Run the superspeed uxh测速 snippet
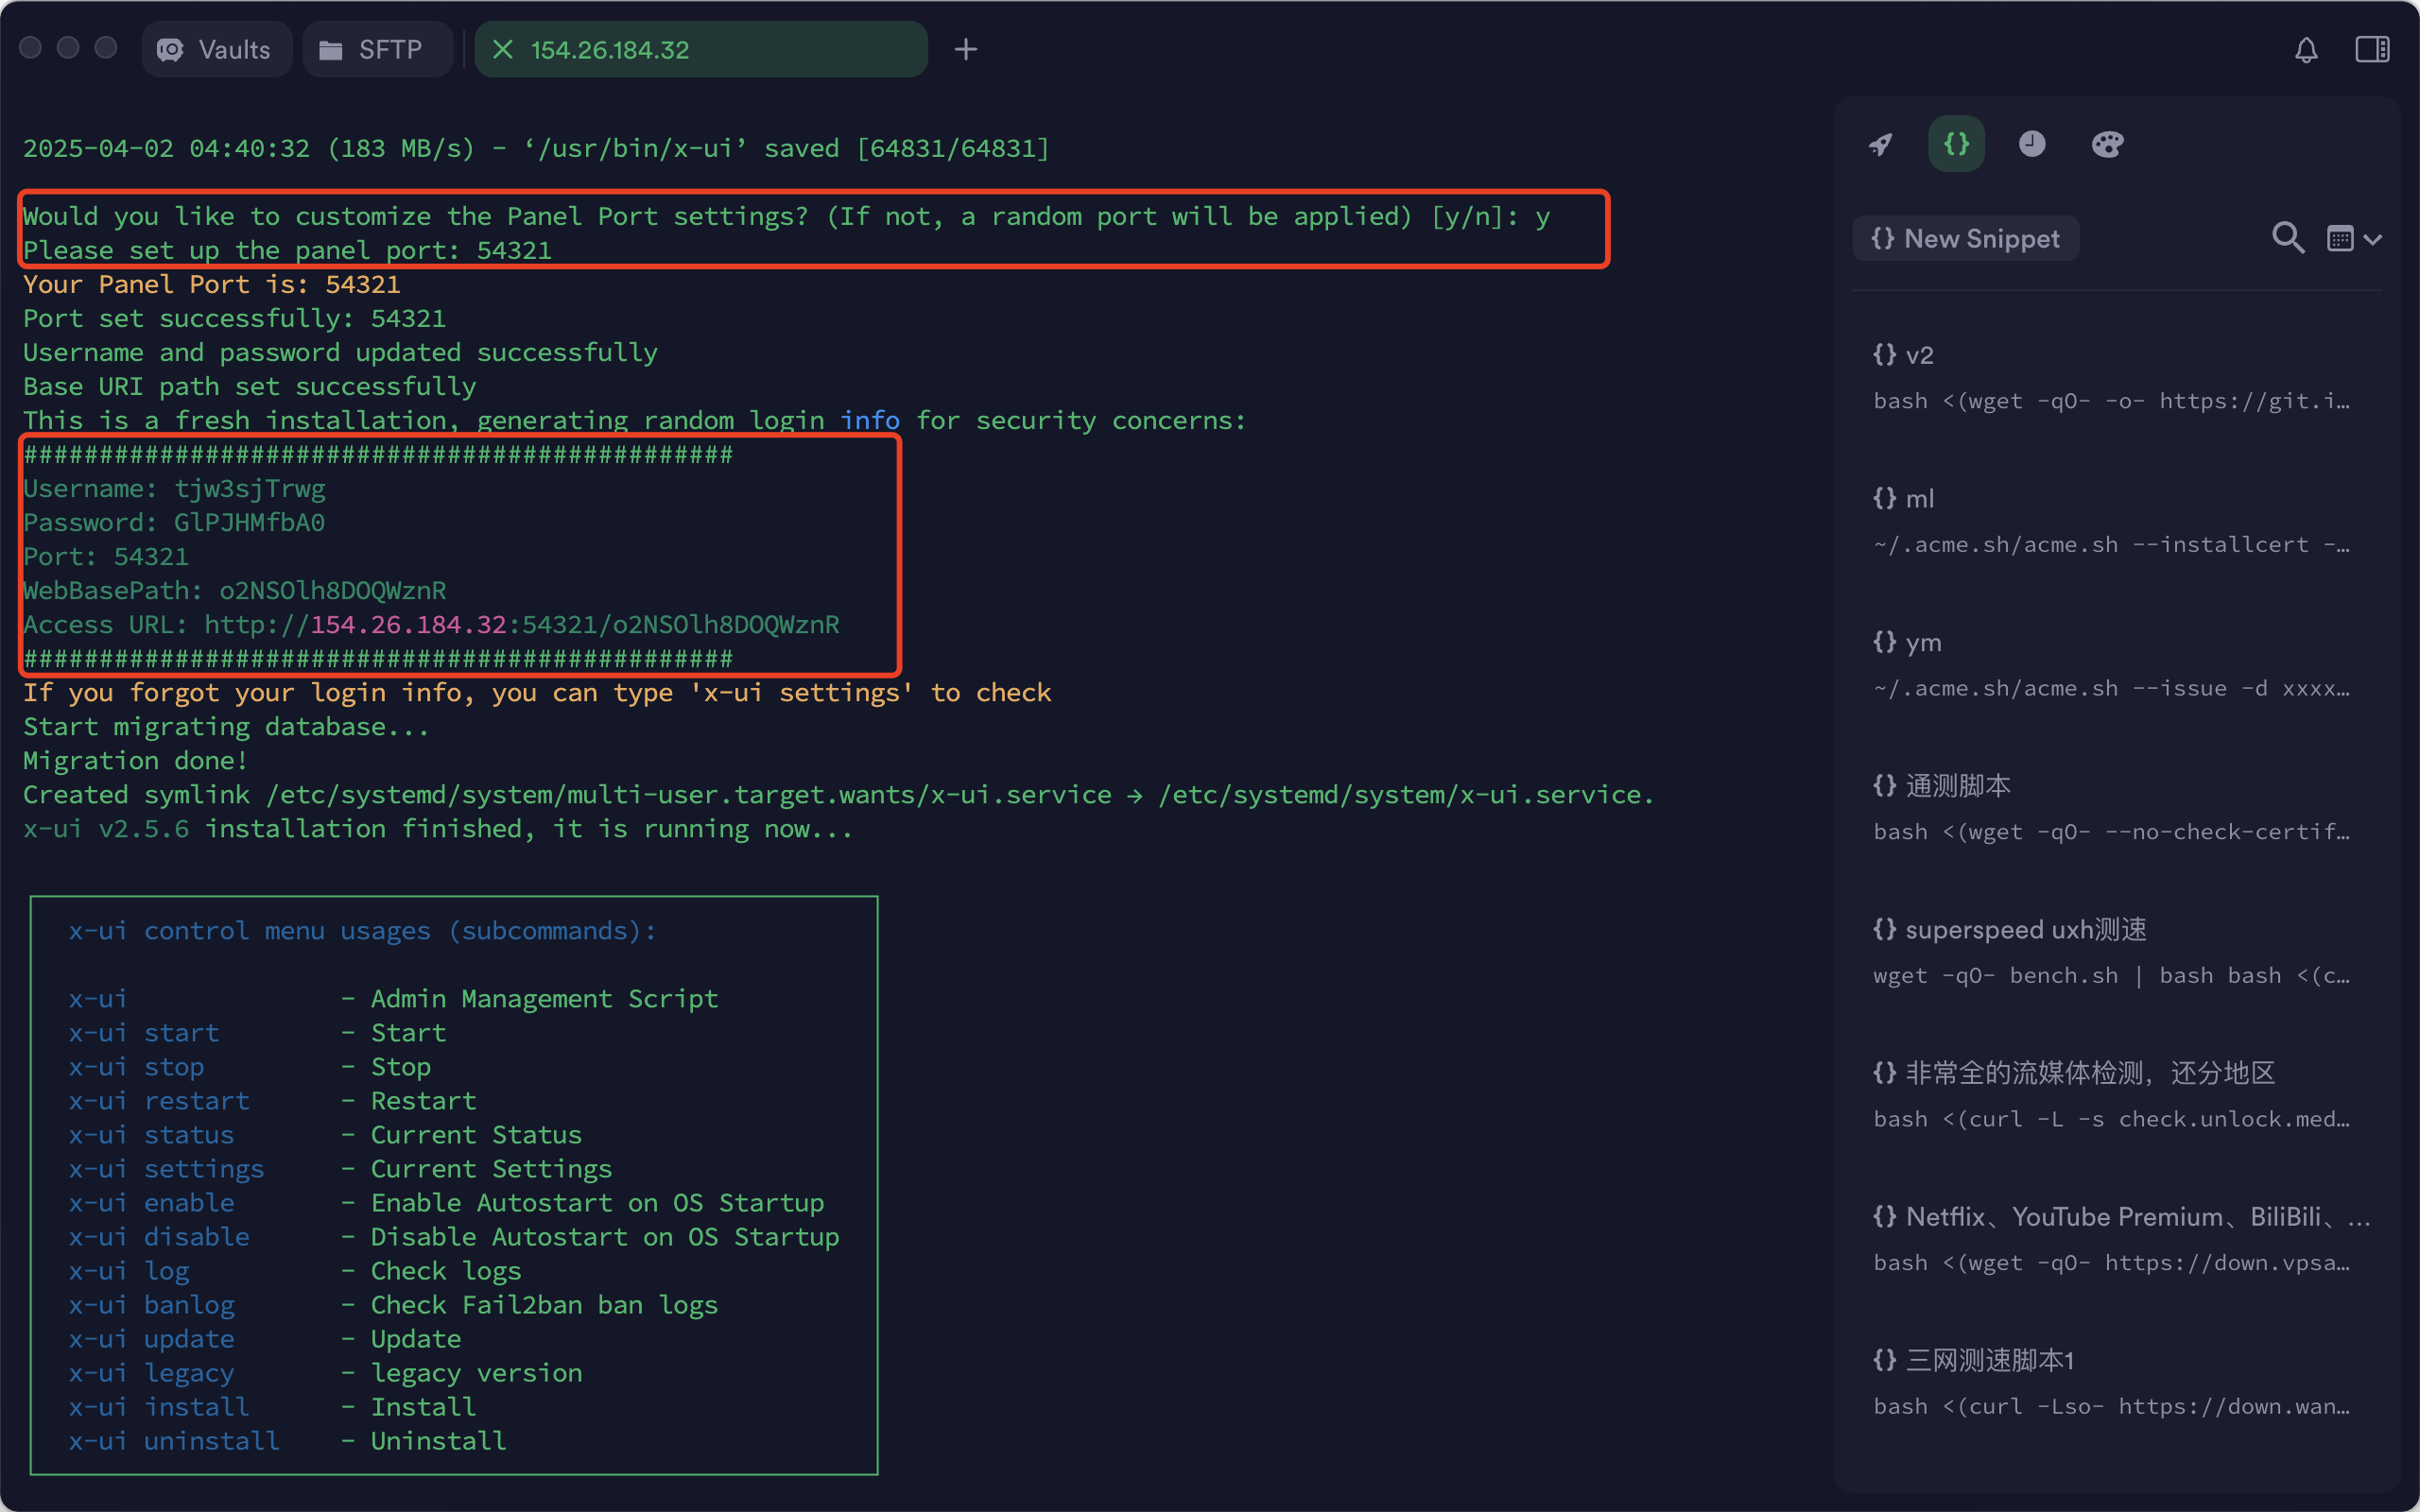The image size is (2420, 1512). pyautogui.click(x=2110, y=952)
